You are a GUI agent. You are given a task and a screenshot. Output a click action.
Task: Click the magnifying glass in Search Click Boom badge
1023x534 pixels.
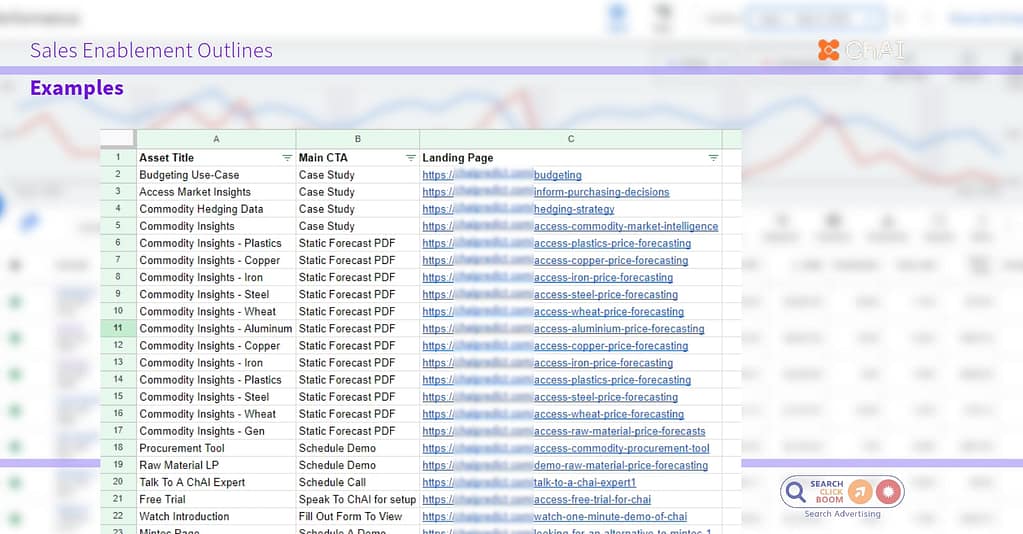click(x=796, y=492)
